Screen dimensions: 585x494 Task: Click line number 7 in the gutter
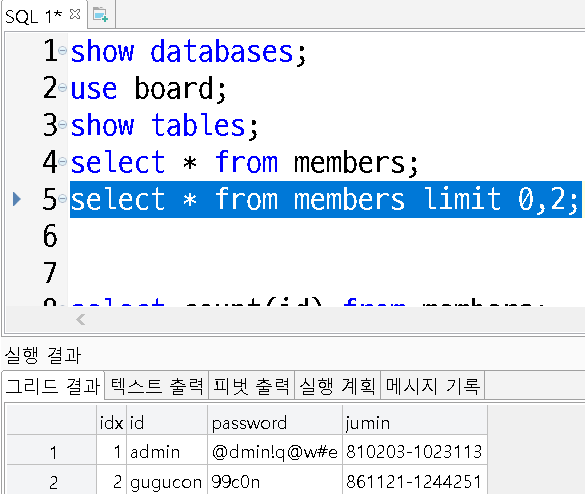tap(50, 272)
